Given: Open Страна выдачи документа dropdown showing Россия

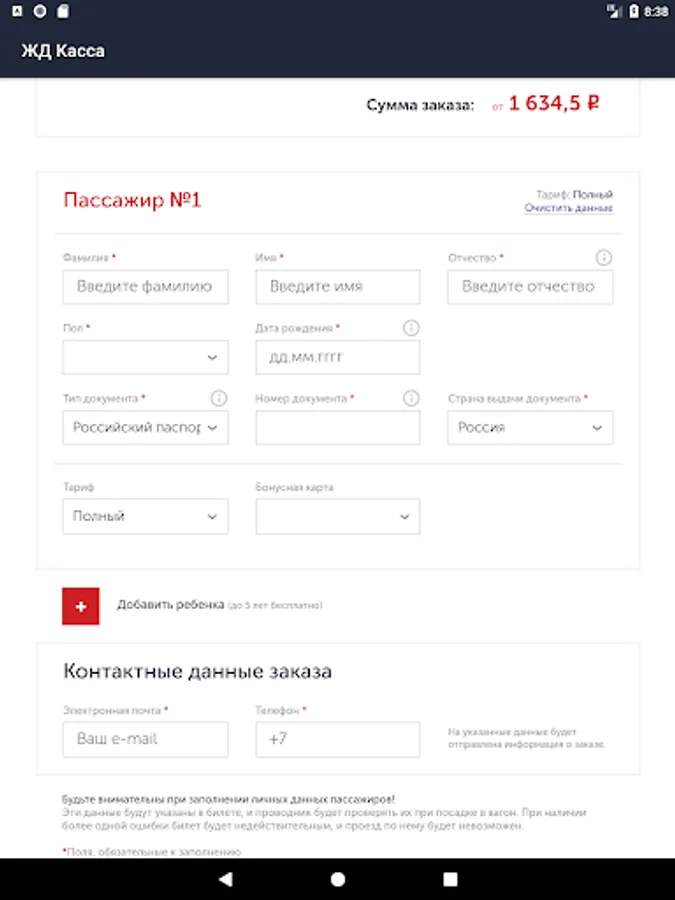Looking at the screenshot, I should [530, 428].
